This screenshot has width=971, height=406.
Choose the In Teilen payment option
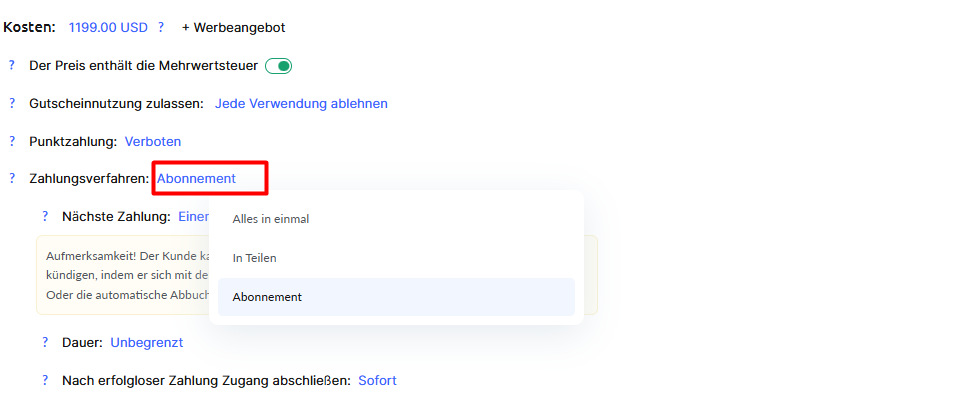pyautogui.click(x=254, y=258)
